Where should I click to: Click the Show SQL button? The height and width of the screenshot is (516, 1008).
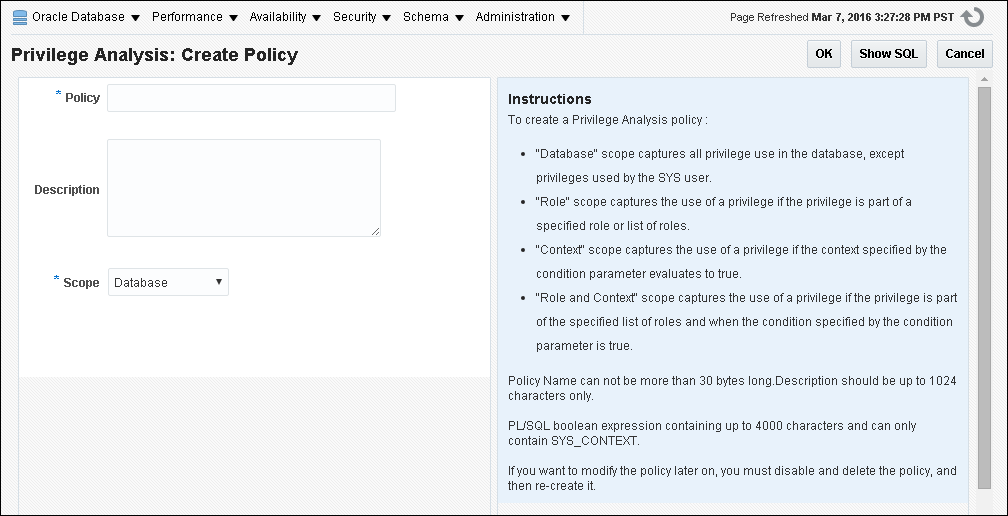(x=889, y=54)
